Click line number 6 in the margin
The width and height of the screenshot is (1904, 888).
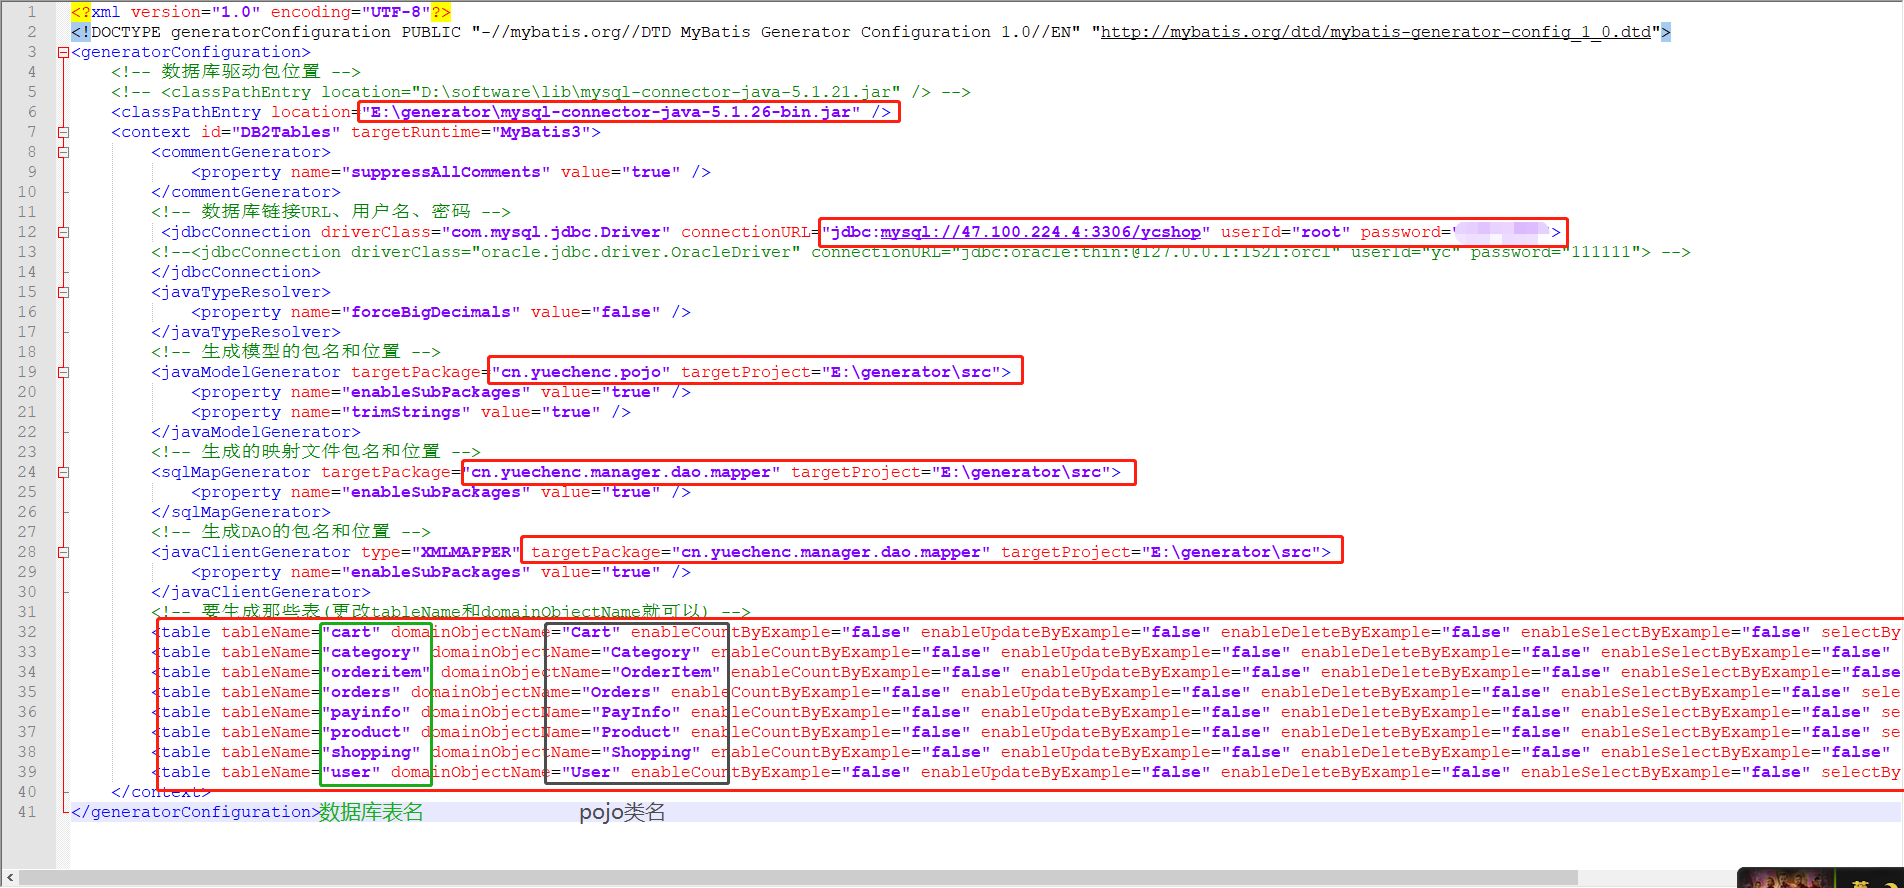tap(31, 112)
